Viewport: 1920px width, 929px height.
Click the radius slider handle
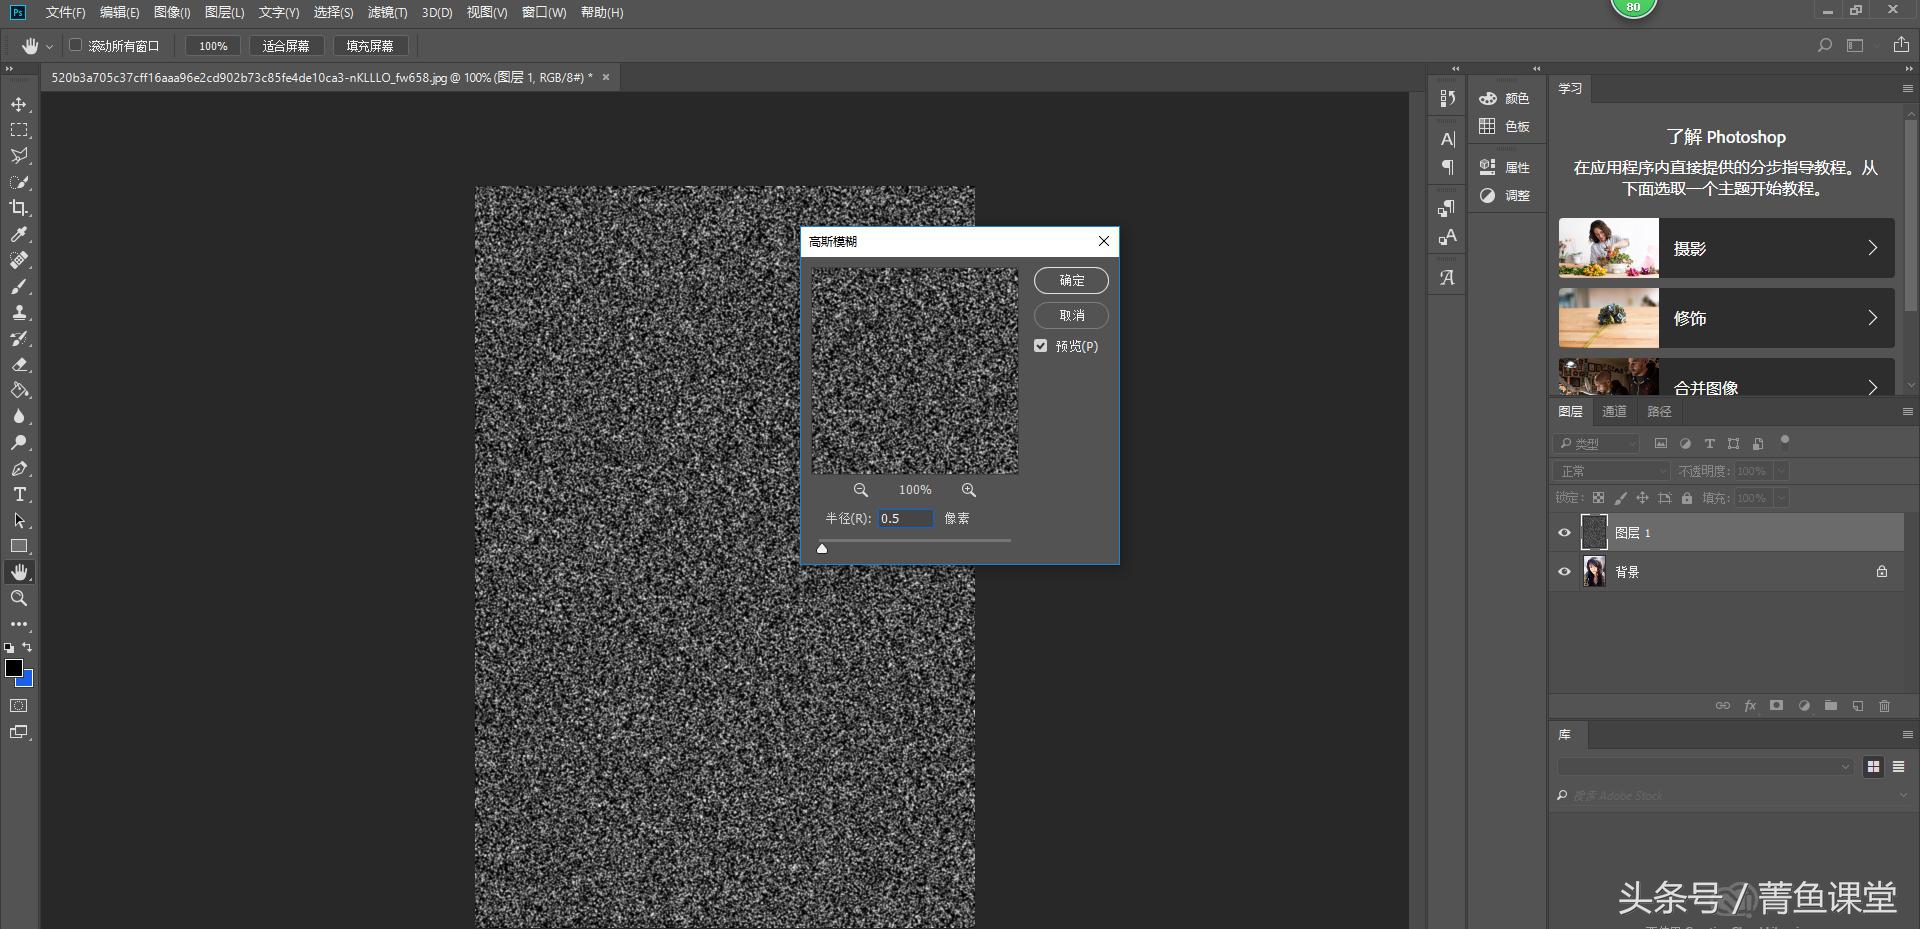tap(822, 548)
